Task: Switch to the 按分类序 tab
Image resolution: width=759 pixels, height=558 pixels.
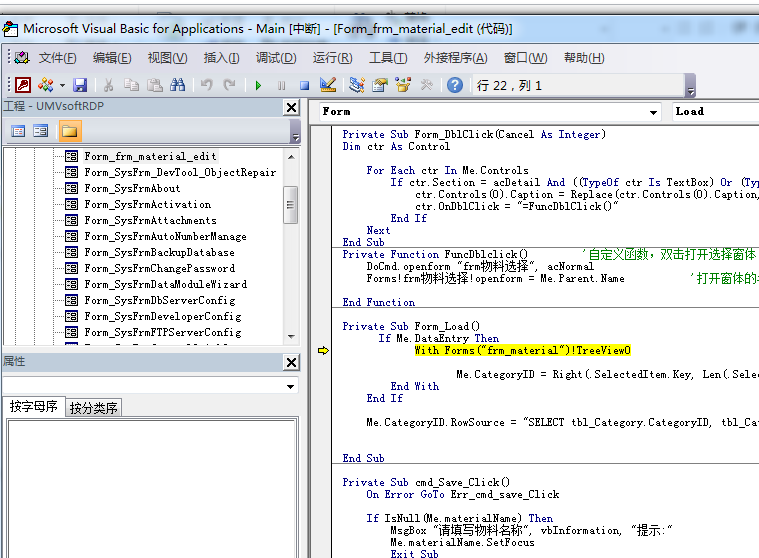Action: (x=93, y=408)
